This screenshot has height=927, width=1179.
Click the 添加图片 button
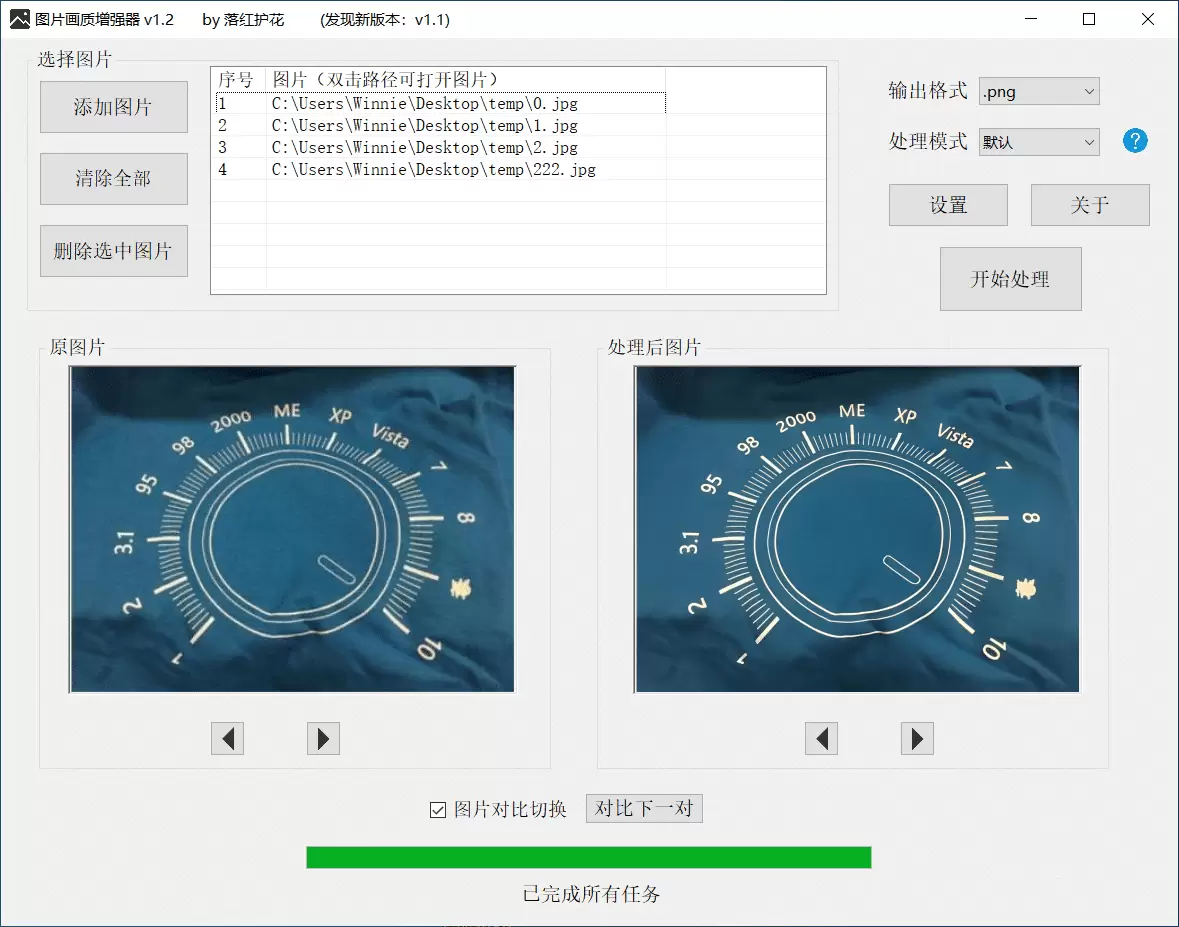[x=114, y=107]
